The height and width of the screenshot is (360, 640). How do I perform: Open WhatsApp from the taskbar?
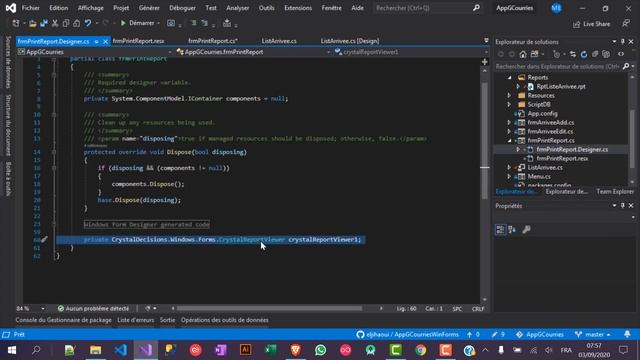[321, 350]
